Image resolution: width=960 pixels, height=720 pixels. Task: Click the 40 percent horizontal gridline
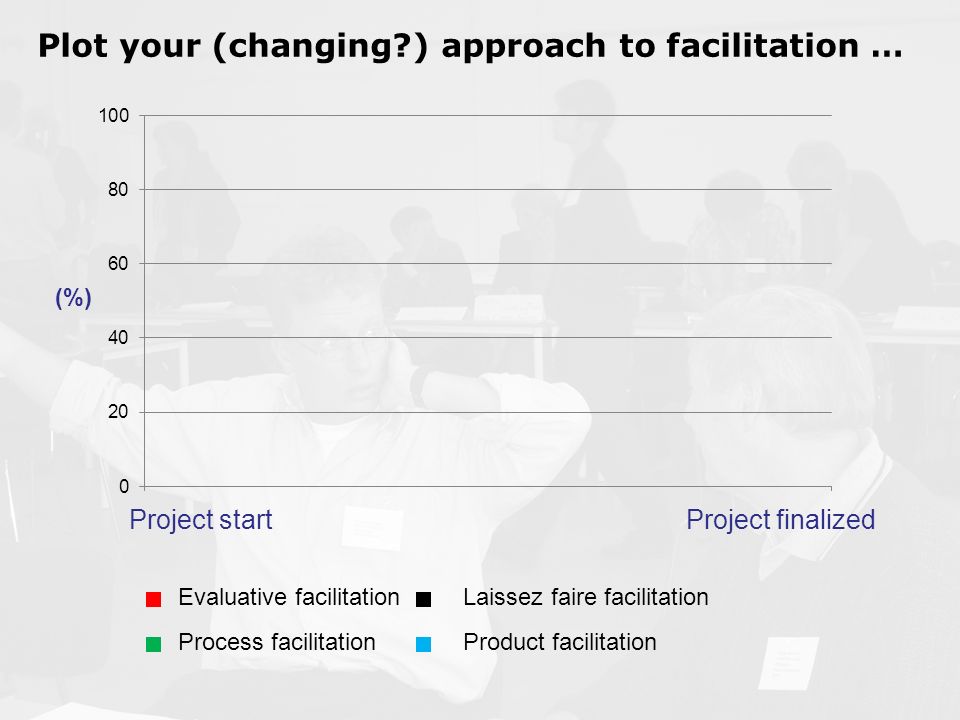[x=488, y=337]
